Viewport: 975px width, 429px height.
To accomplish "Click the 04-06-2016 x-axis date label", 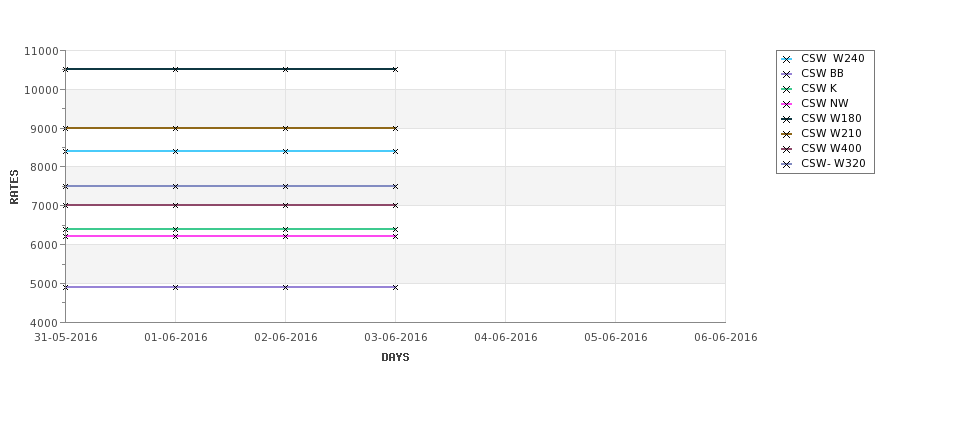I will [x=506, y=337].
